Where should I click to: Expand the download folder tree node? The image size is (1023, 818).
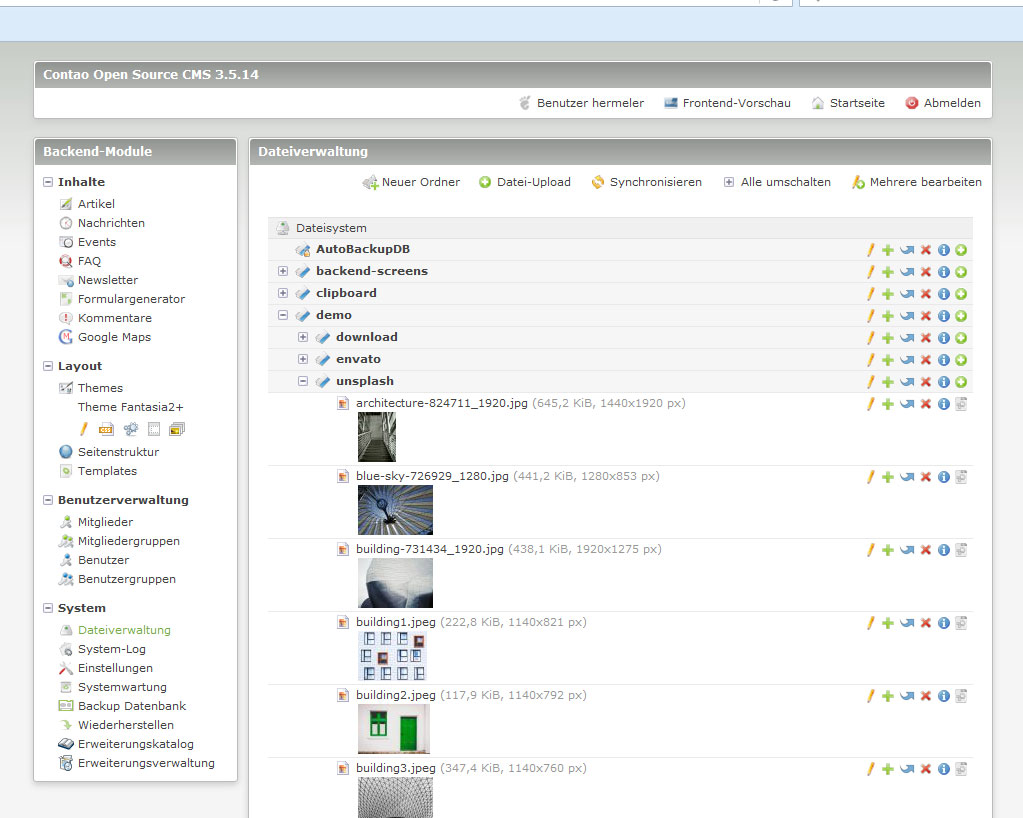303,337
